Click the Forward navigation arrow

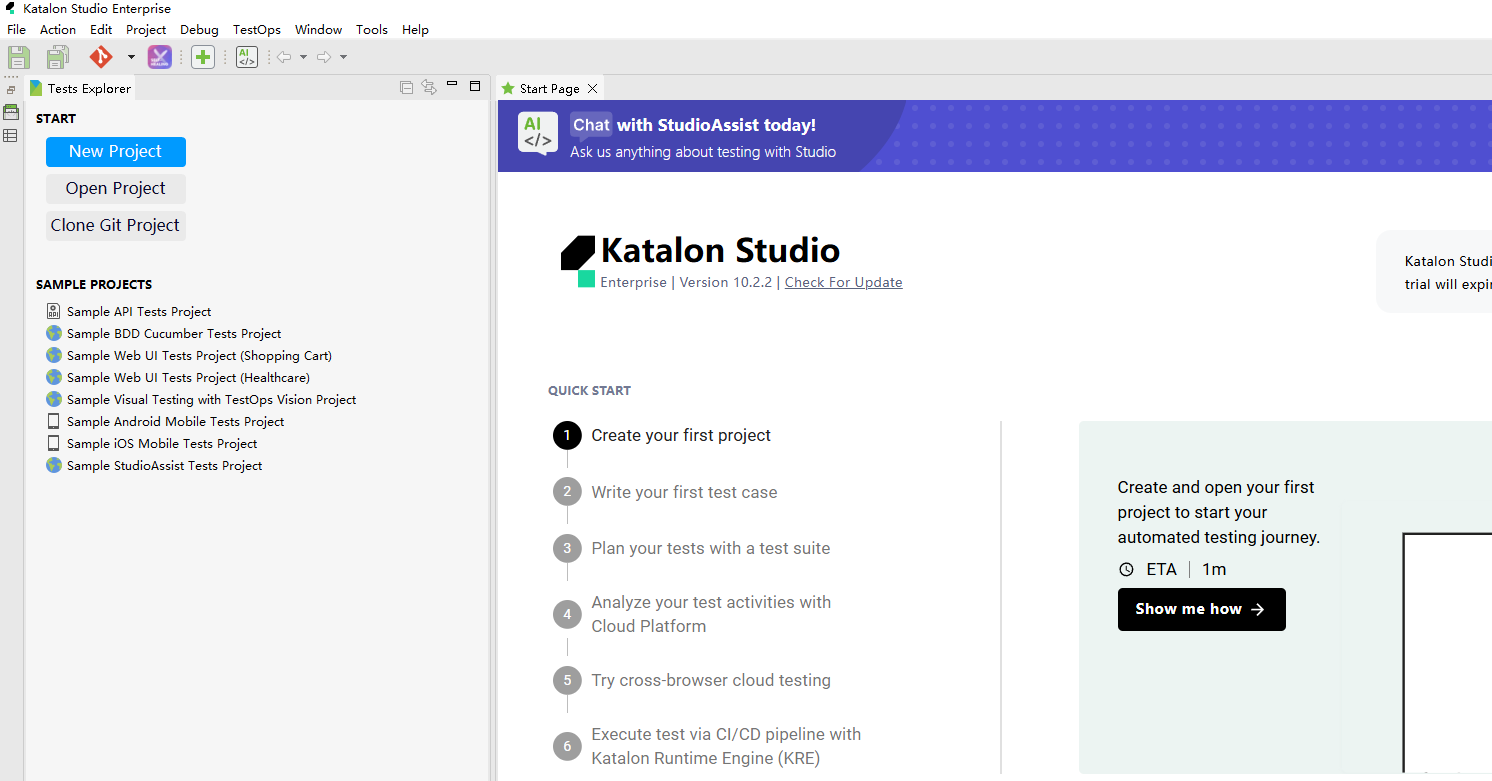point(324,57)
